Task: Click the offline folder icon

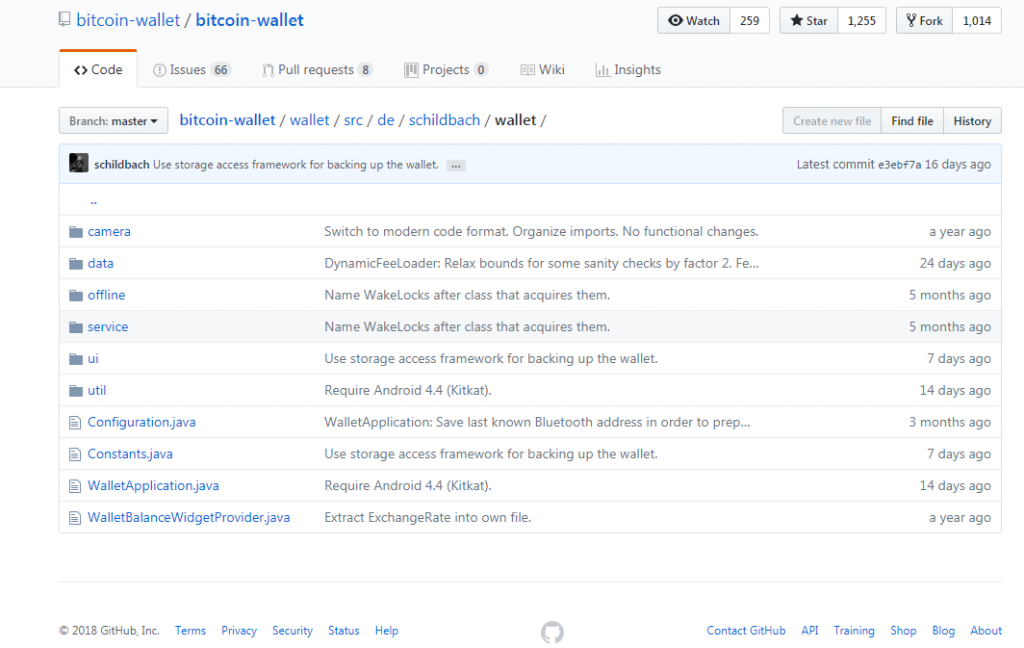Action: tap(76, 295)
